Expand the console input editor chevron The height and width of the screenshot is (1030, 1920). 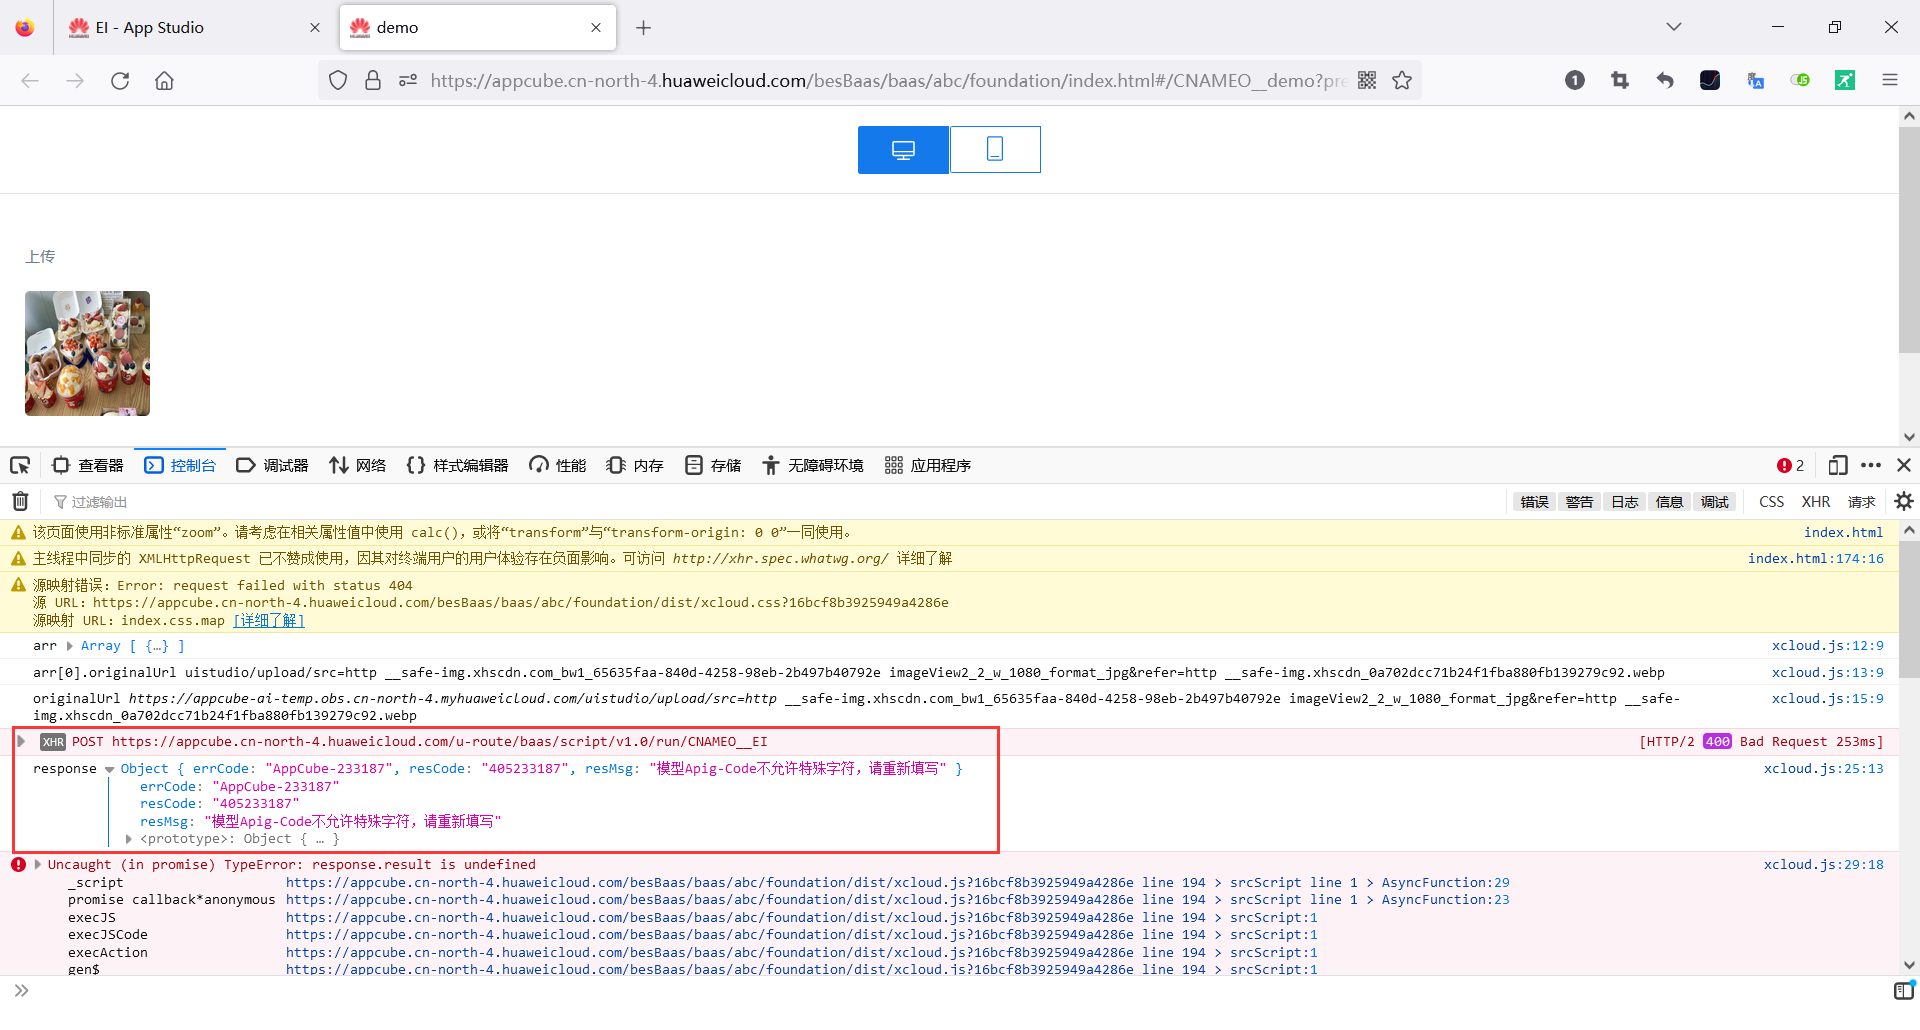[21, 991]
